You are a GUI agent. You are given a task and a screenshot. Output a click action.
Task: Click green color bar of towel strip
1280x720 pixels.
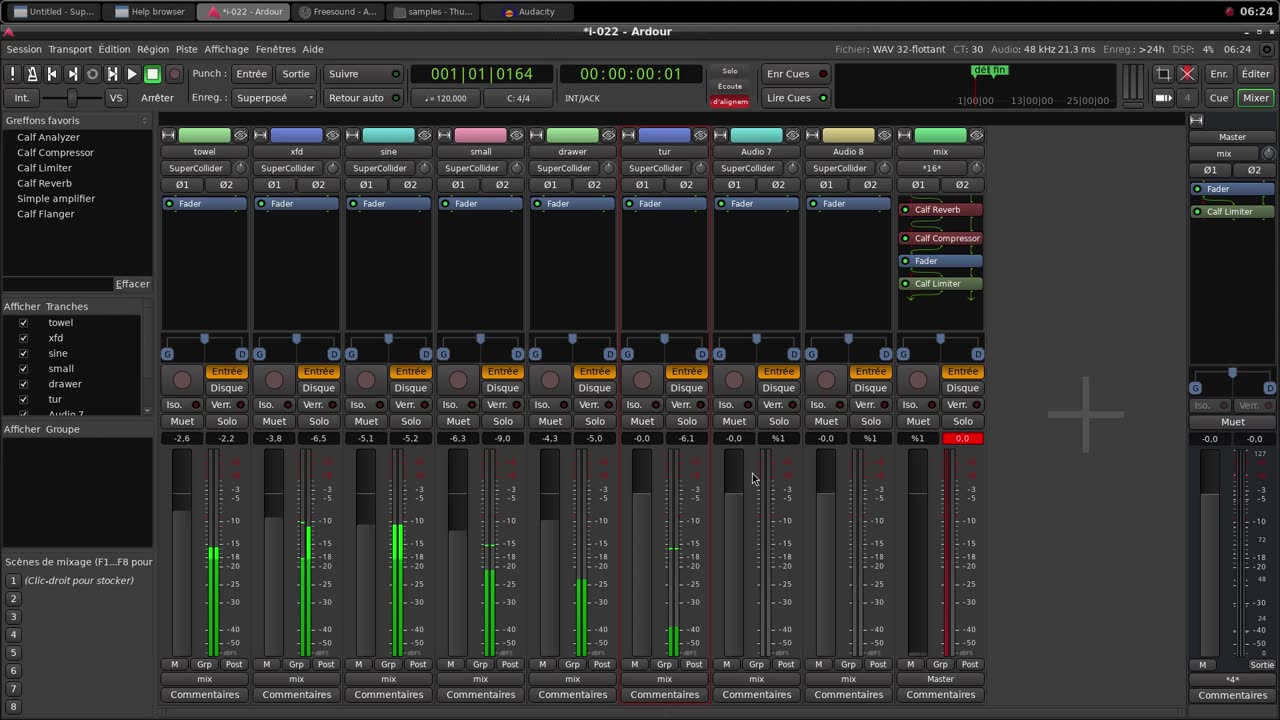[x=204, y=135]
